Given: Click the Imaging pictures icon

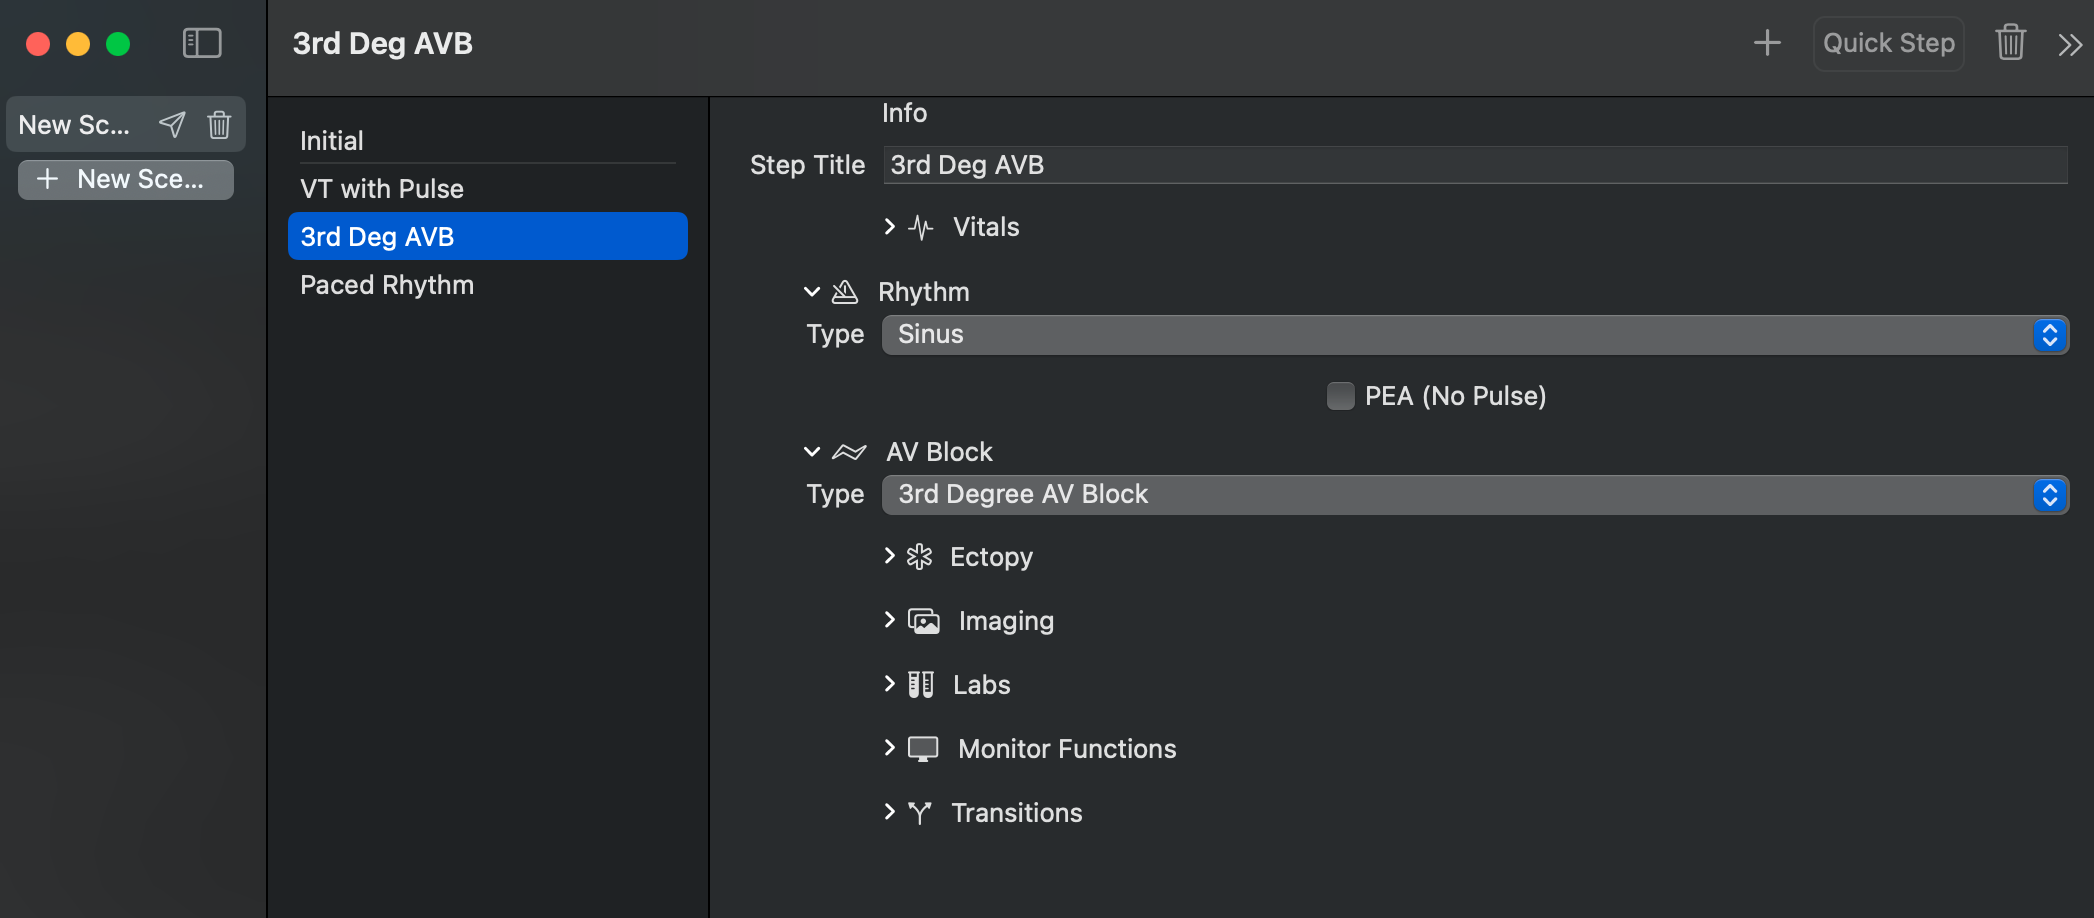Looking at the screenshot, I should tap(923, 621).
